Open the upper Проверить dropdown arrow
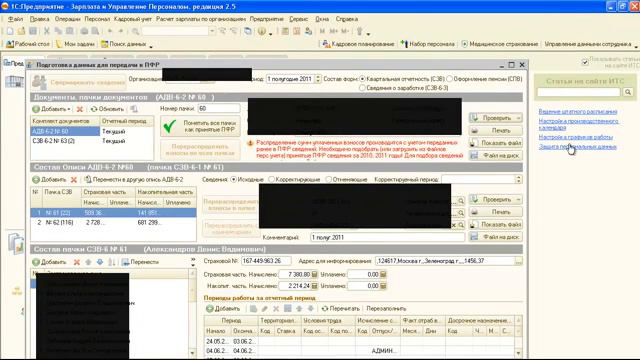Screen dimensions: 640x360 [518, 118]
